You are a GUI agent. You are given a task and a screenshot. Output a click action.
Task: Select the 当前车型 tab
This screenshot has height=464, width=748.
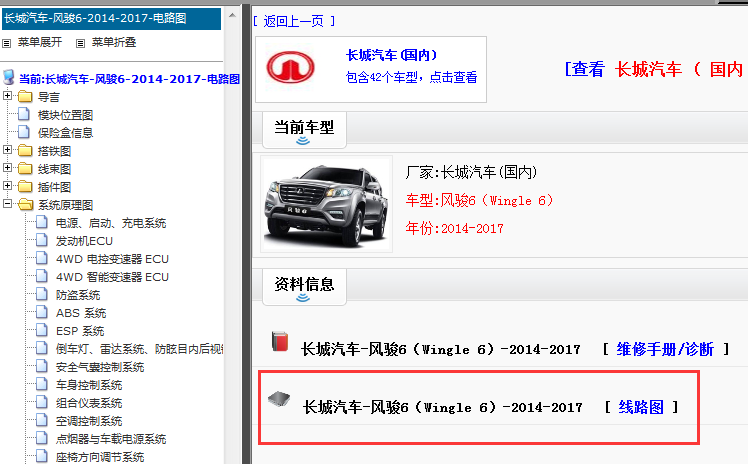coord(304,130)
